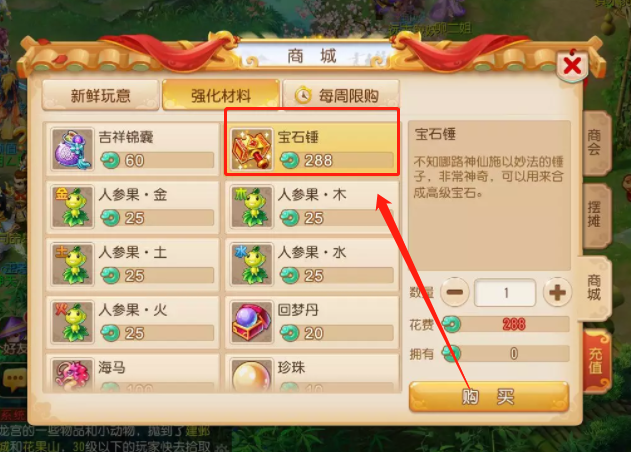Go to the 商会 side tab
This screenshot has height=452, width=631.
(596, 142)
